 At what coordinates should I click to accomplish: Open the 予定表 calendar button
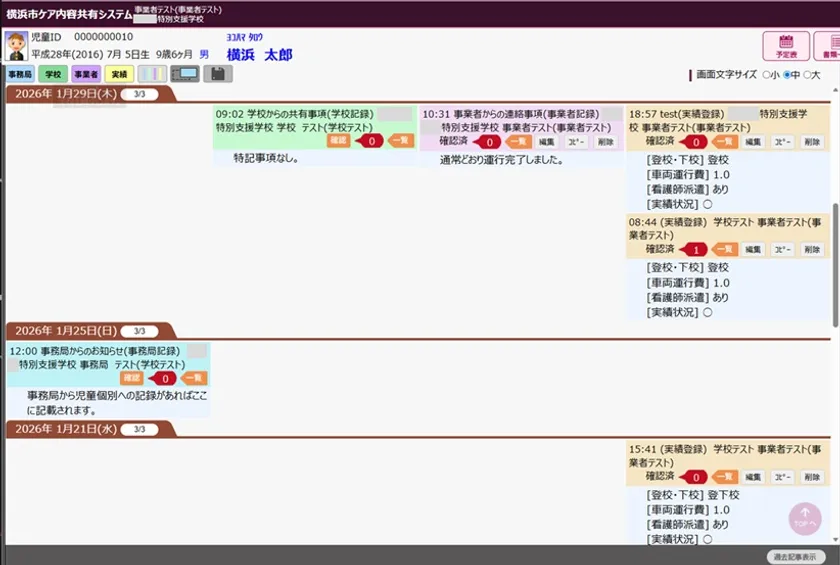tap(786, 46)
